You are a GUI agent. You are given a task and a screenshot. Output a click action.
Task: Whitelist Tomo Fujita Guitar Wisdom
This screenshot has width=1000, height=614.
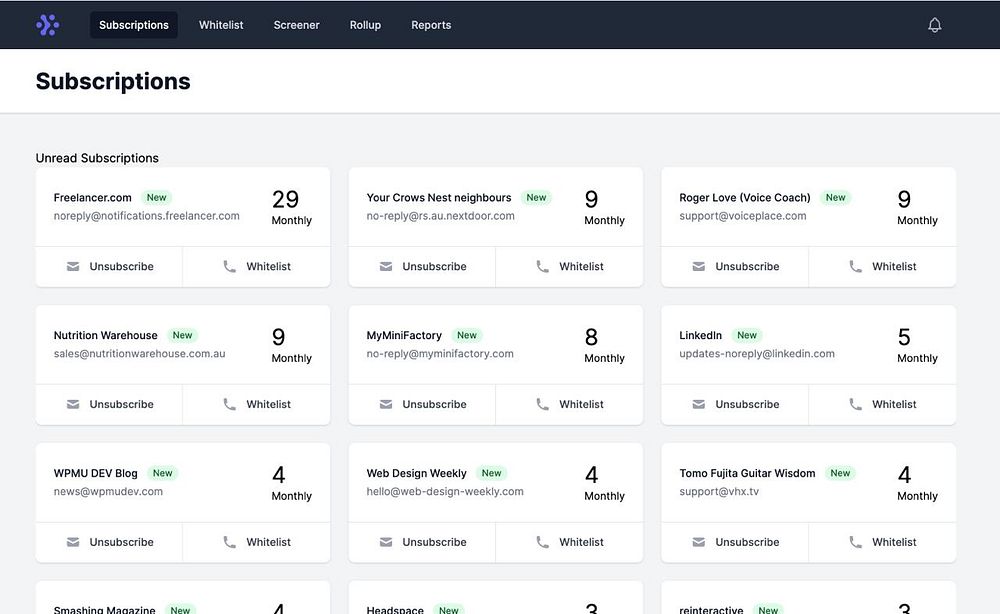(x=883, y=542)
